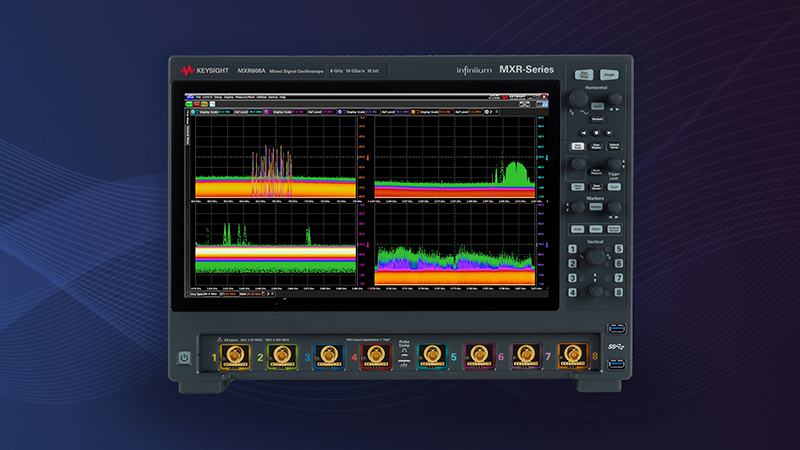This screenshot has height=450, width=800.
Task: Toggle Vertical channel 1 button
Action: 572,249
